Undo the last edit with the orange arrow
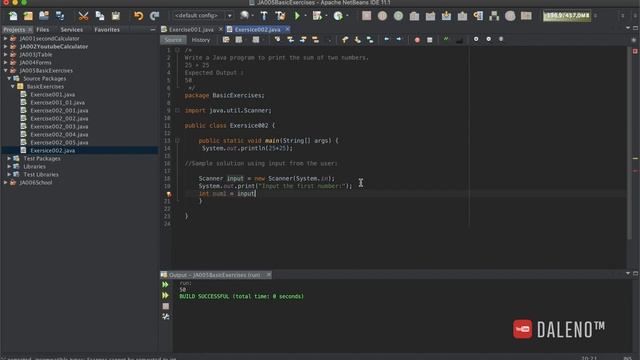Screen dimensions: 640x360 139,16
